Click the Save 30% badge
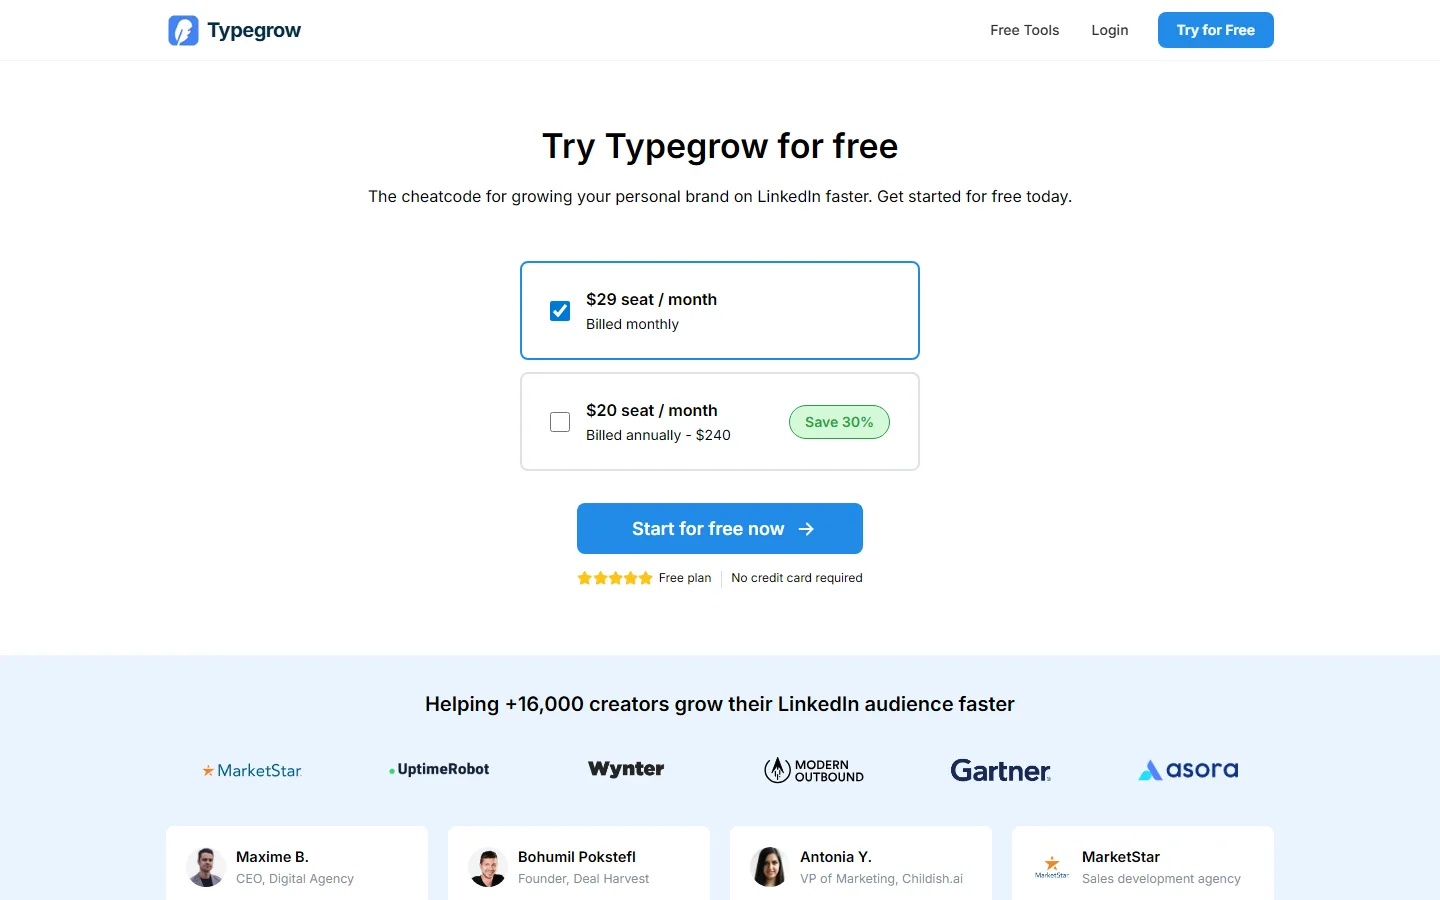 [839, 422]
